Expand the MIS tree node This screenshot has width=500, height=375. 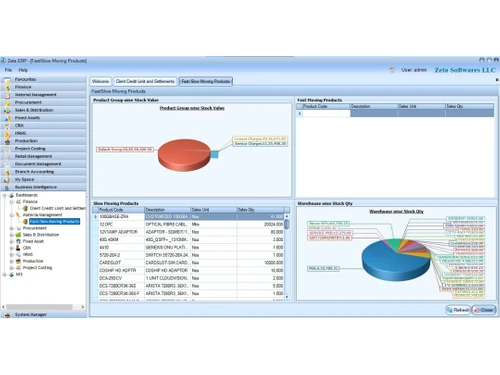click(x=4, y=274)
